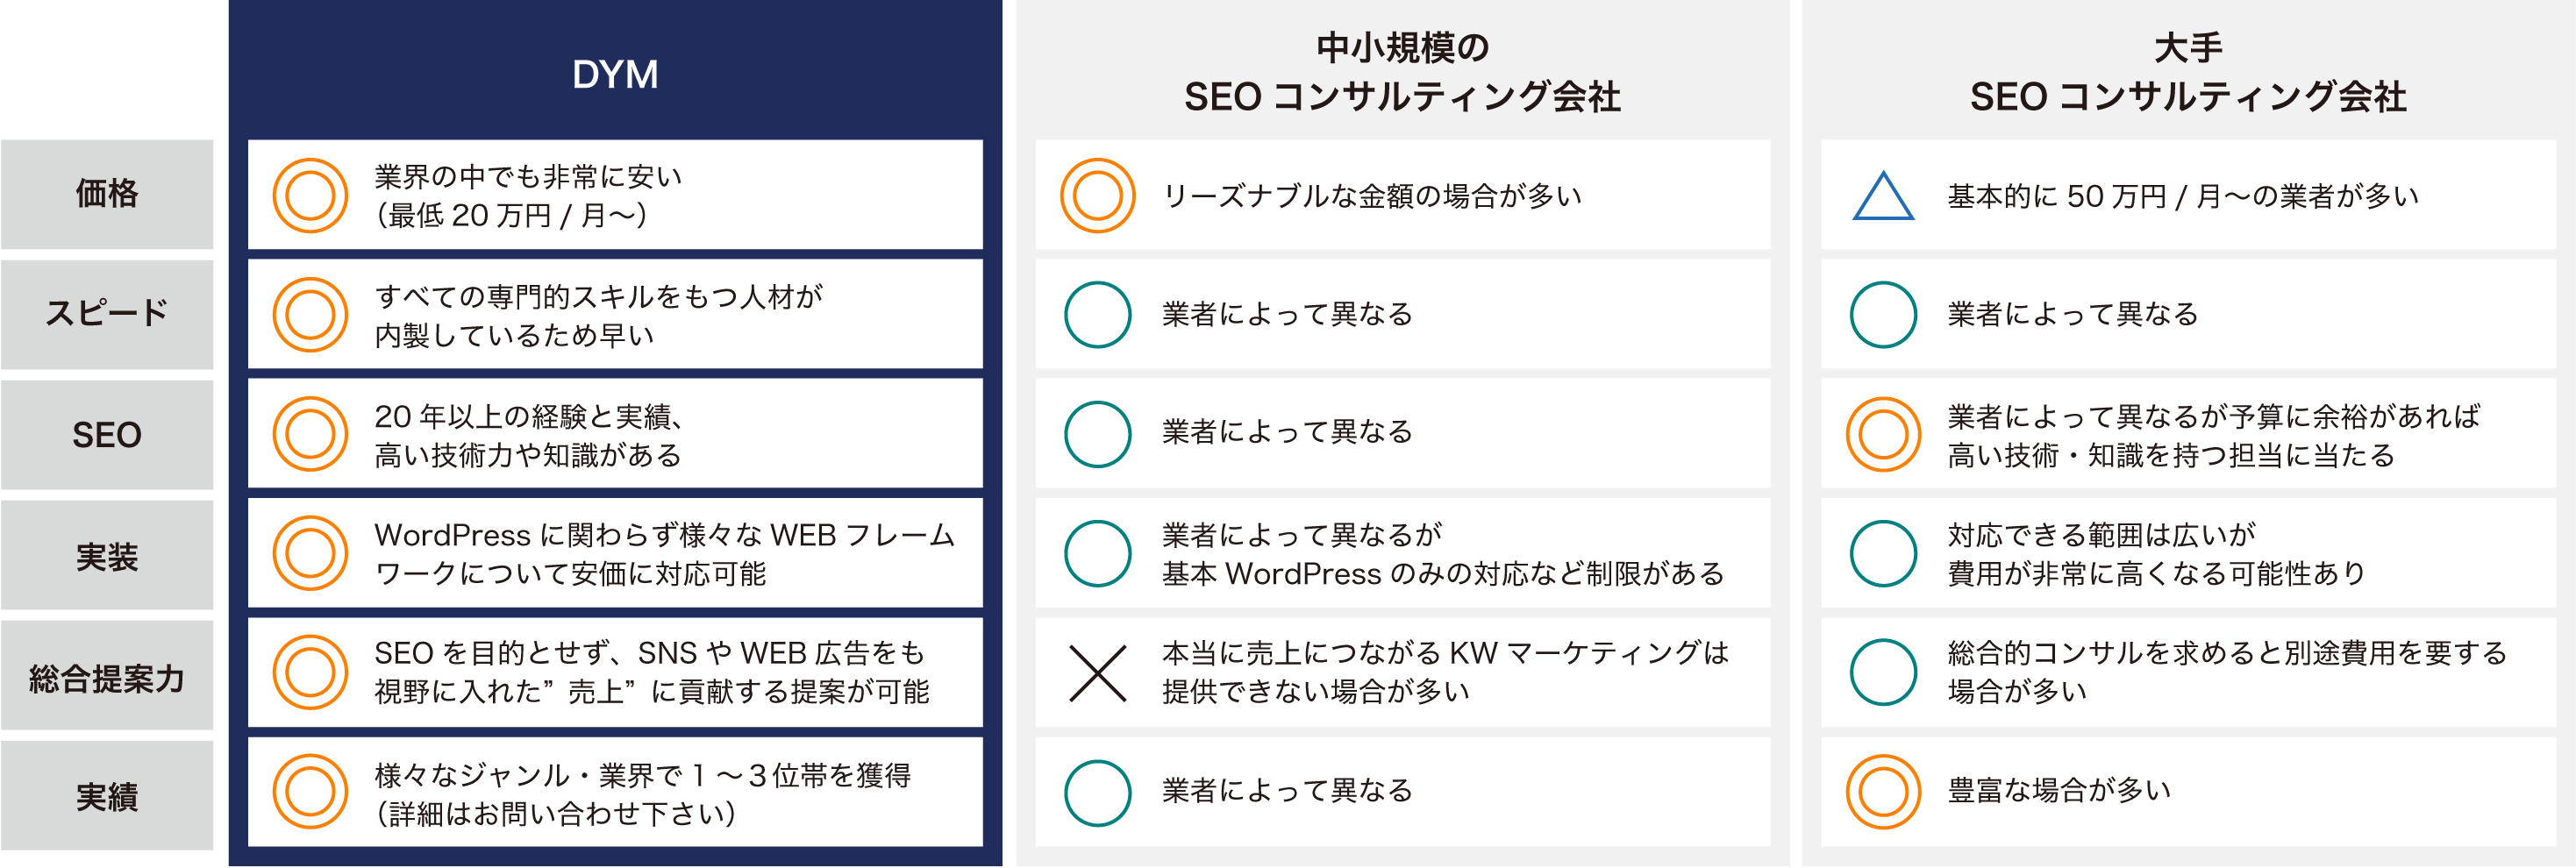The image size is (2576, 868).
Task: Click the teal circle beside 対応できる範囲は広いが
Action: pyautogui.click(x=1883, y=553)
